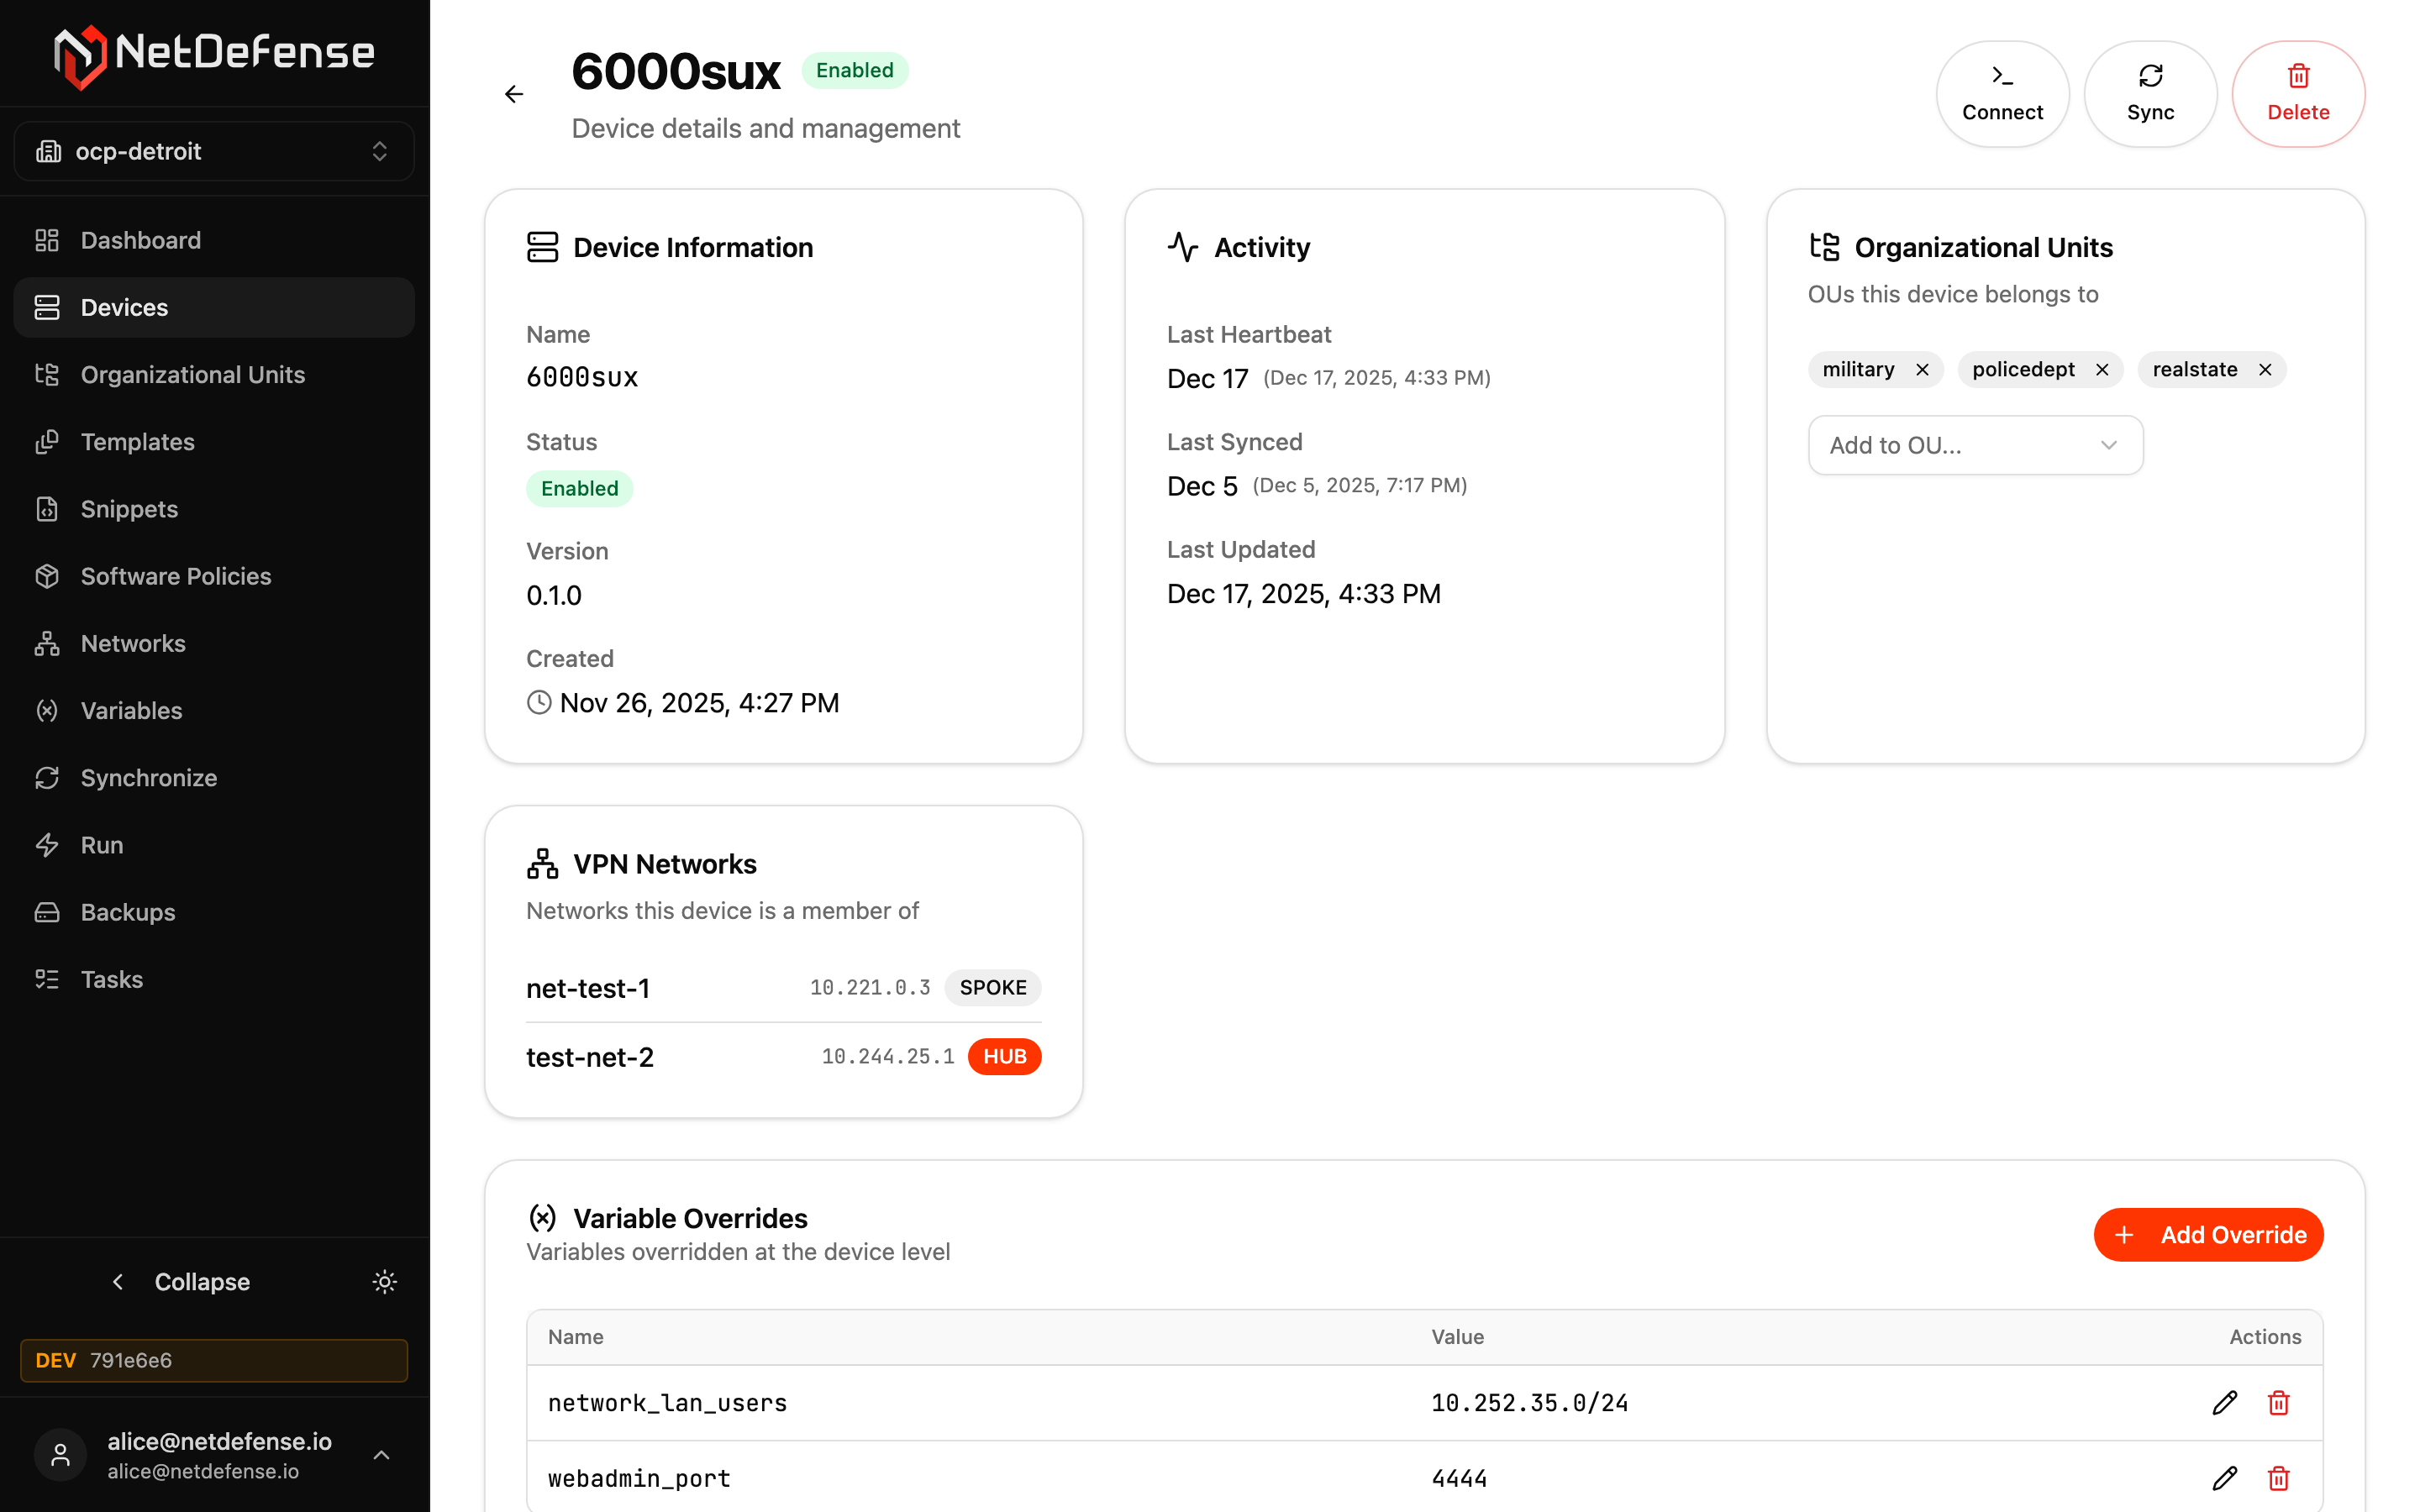The height and width of the screenshot is (1512, 2420).
Task: Click the Networks sidebar icon
Action: click(x=47, y=643)
